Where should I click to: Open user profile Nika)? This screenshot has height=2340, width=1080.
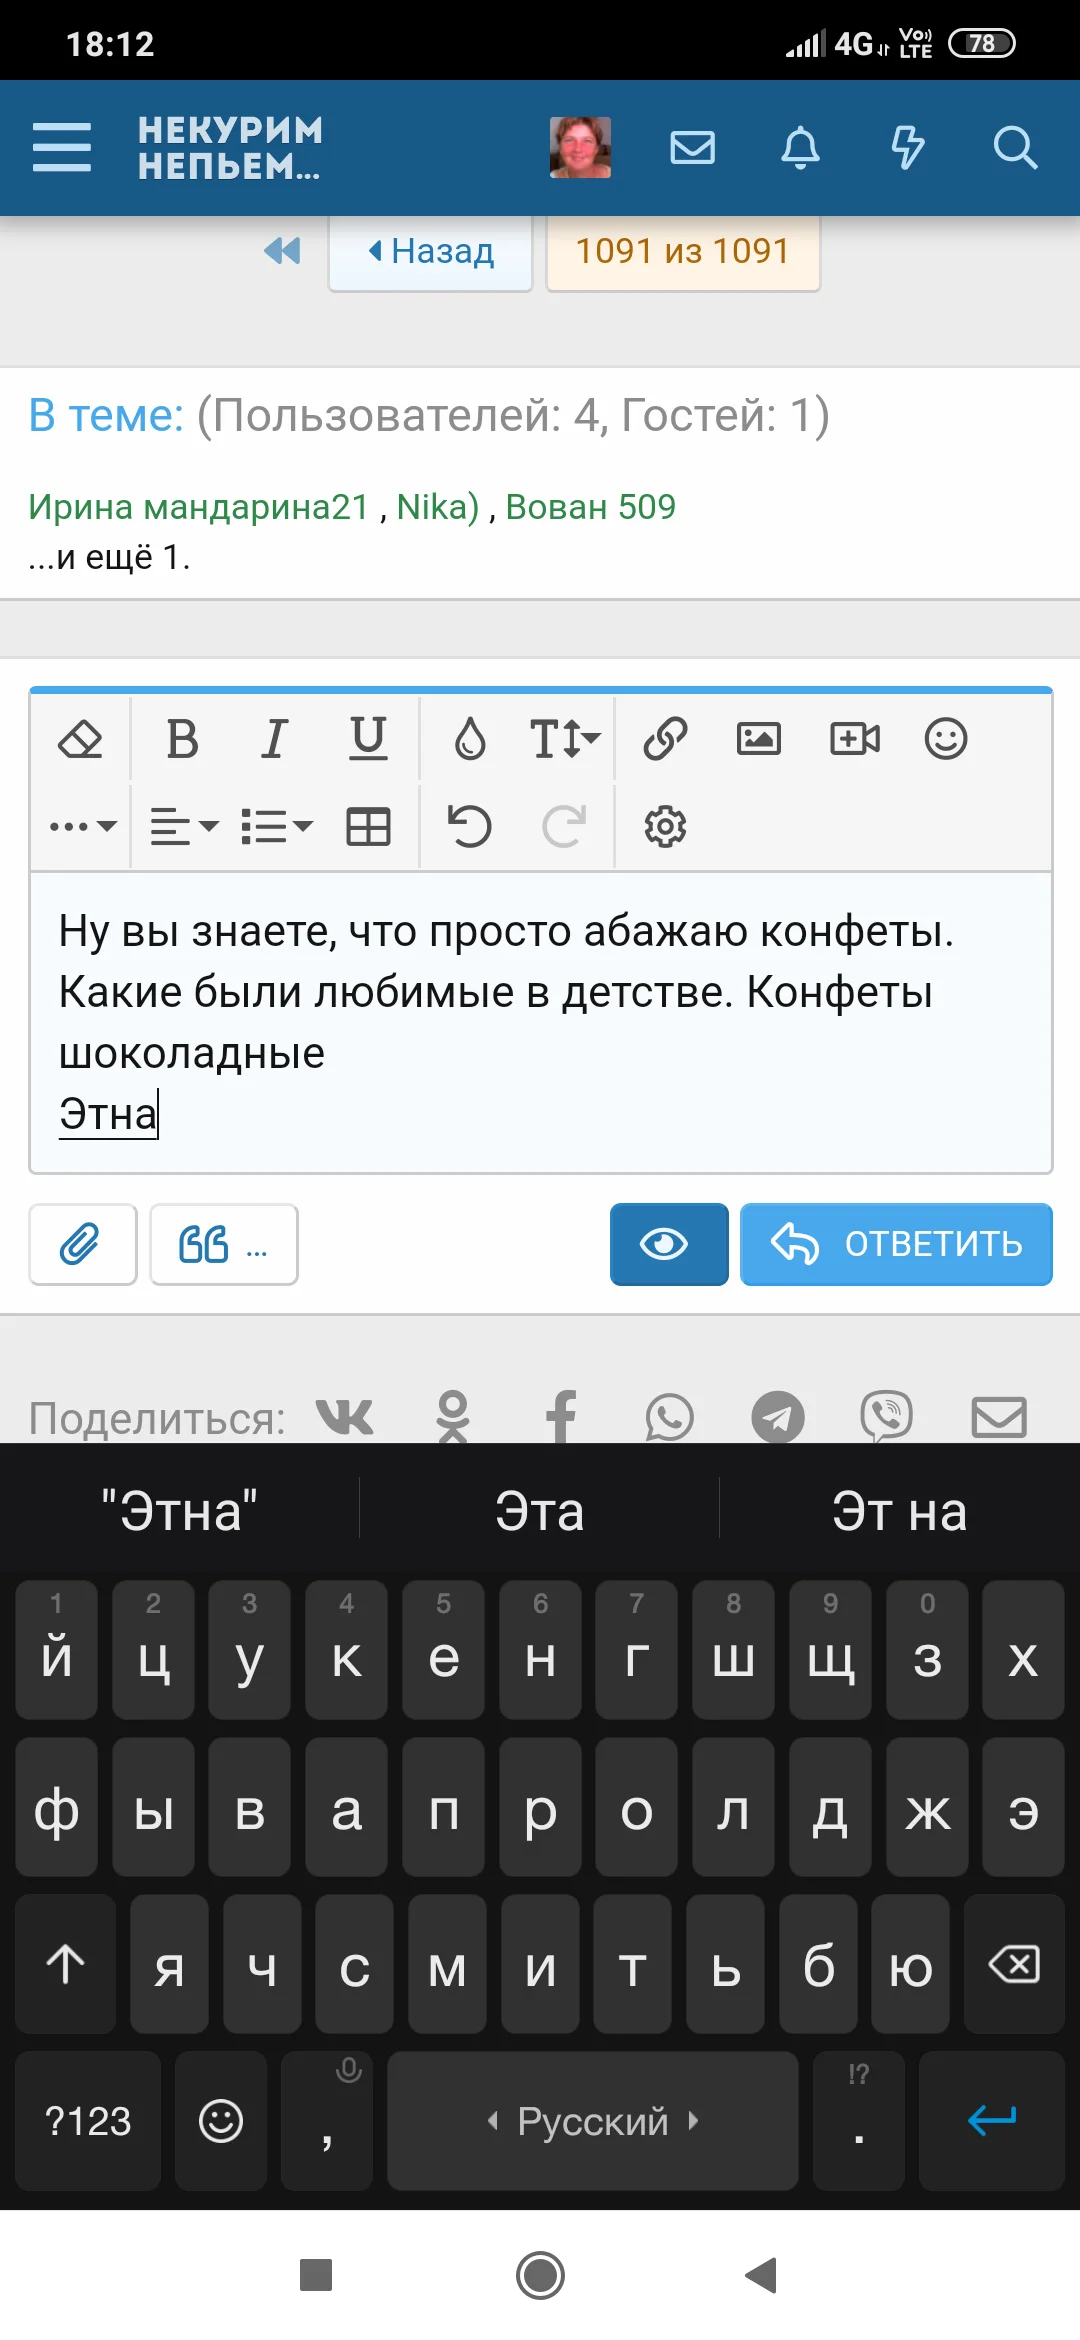click(x=438, y=507)
